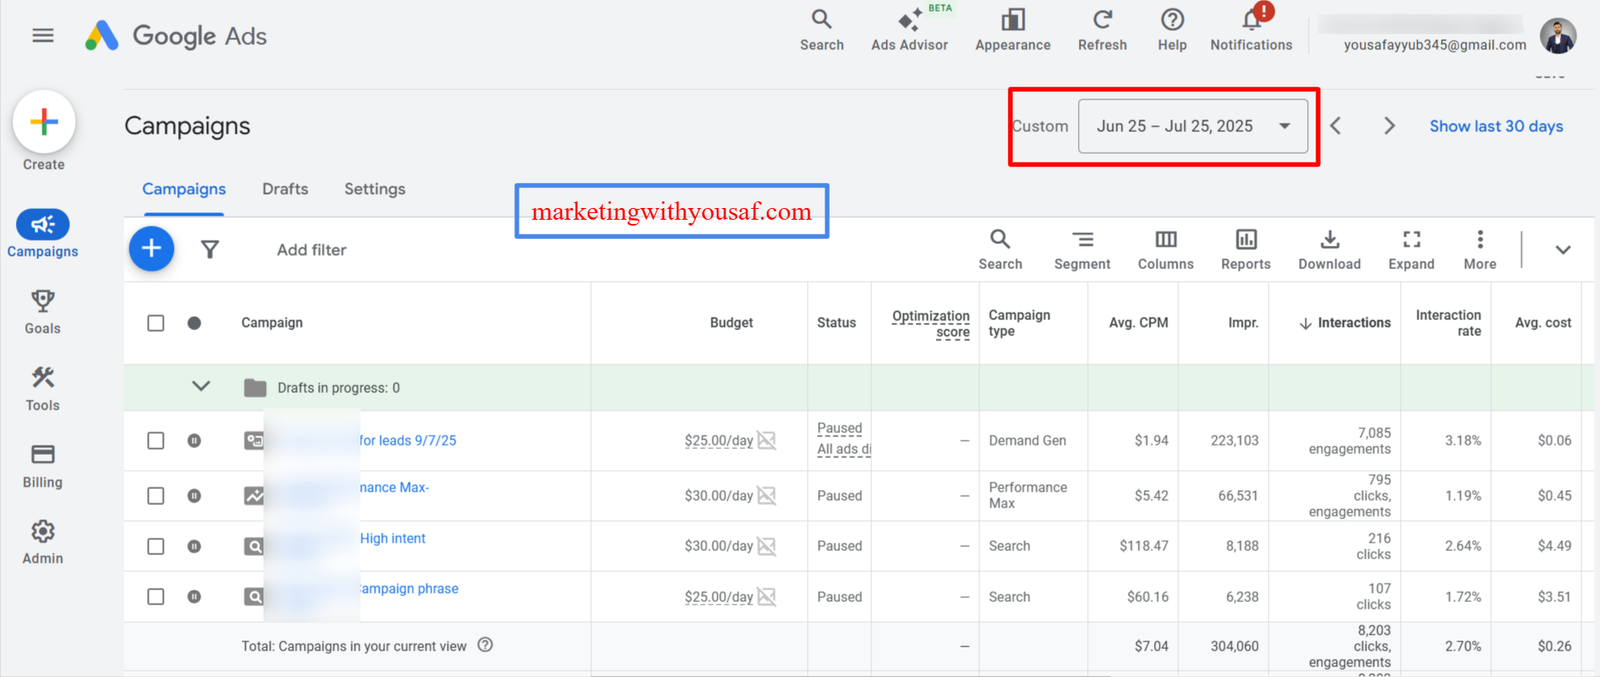Click Show last 30 days link
The height and width of the screenshot is (677, 1600).
[x=1496, y=126]
